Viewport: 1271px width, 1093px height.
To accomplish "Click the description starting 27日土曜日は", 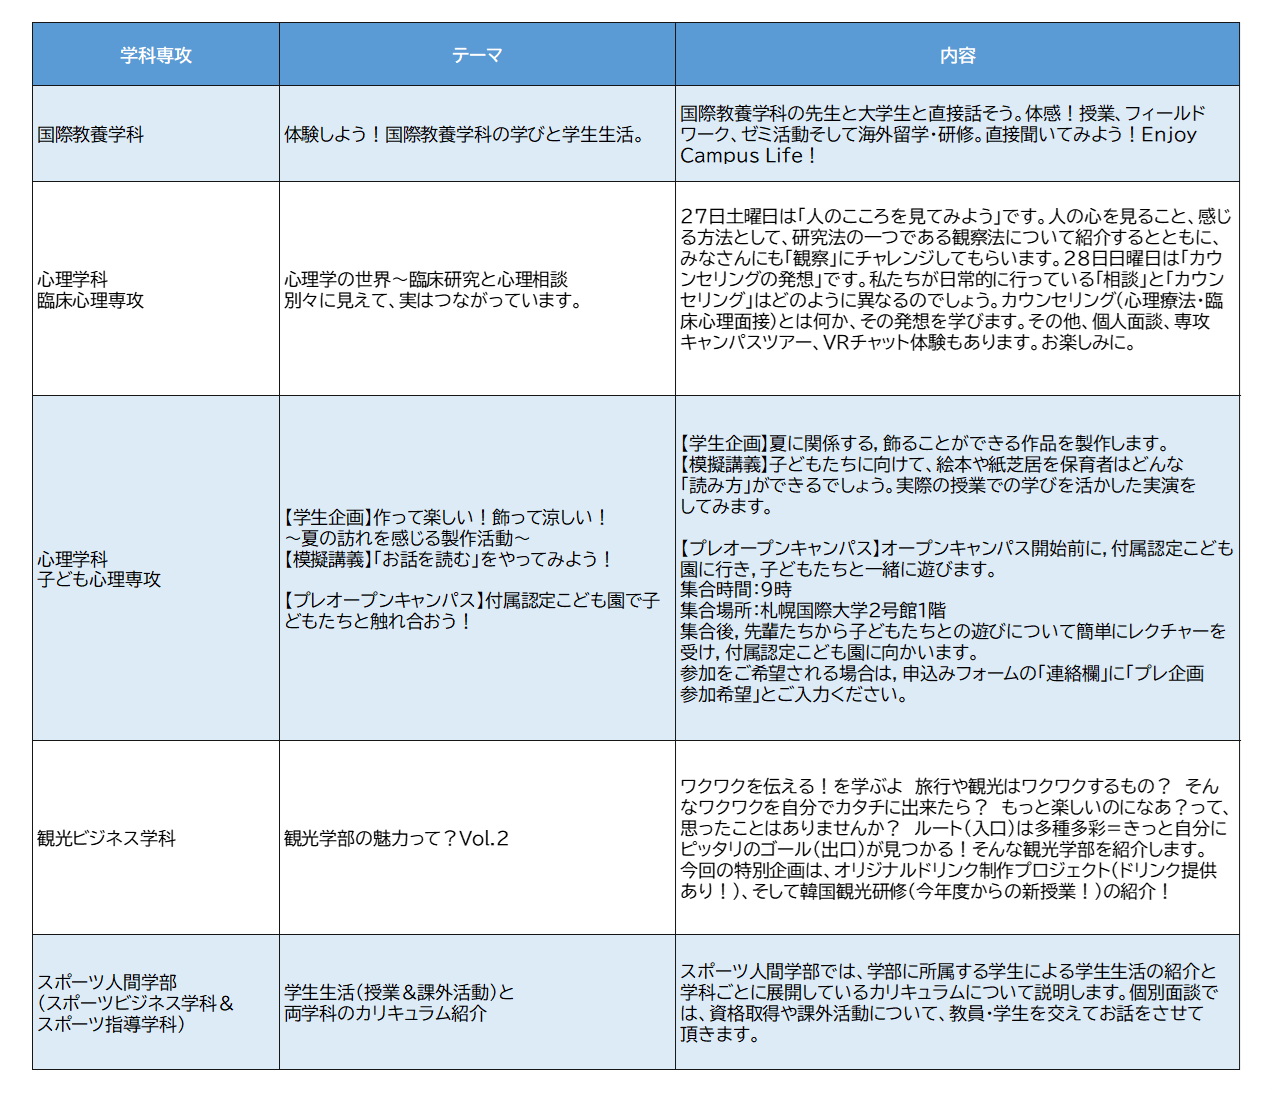I will click(x=957, y=289).
